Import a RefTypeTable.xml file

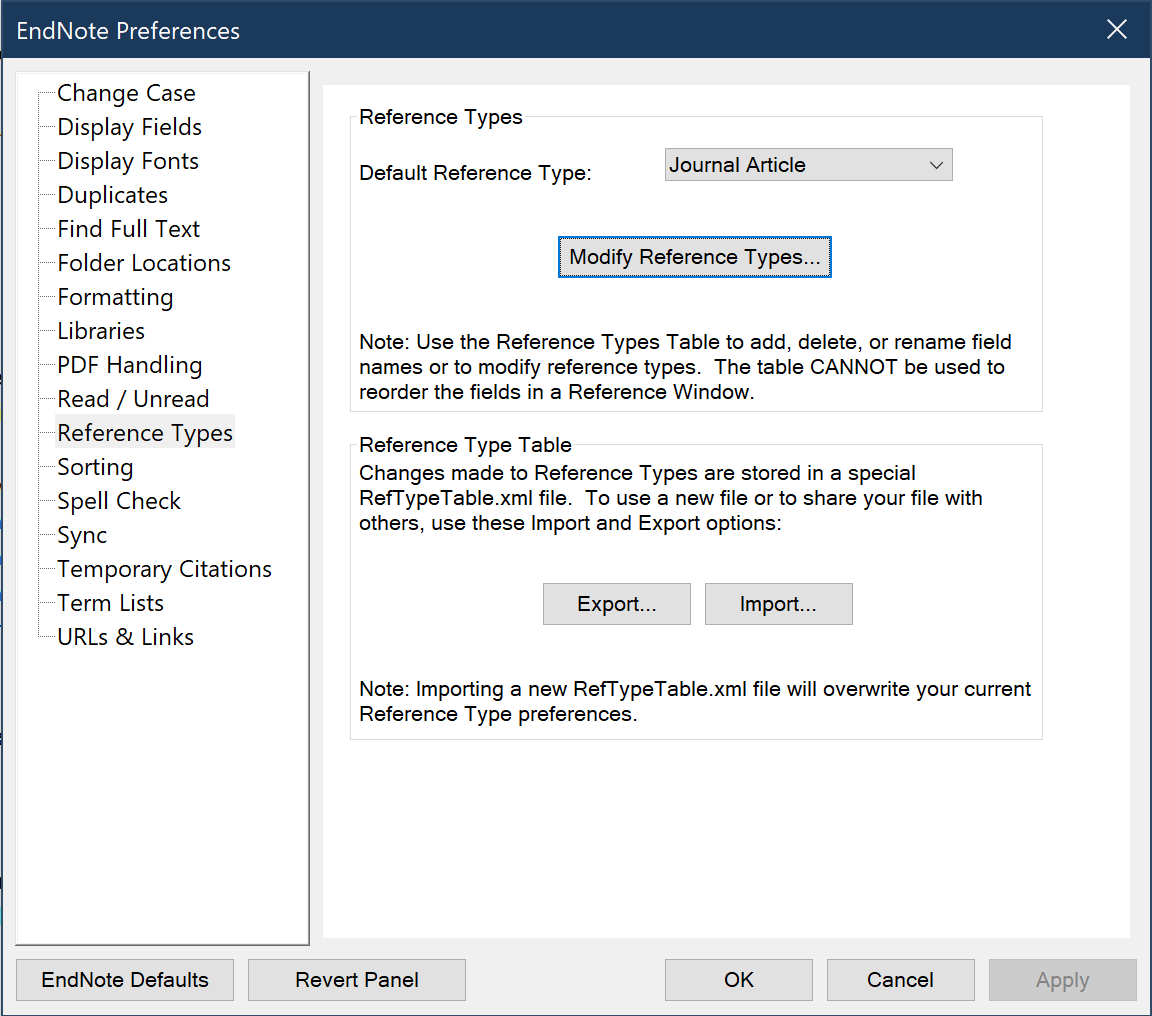pos(778,604)
